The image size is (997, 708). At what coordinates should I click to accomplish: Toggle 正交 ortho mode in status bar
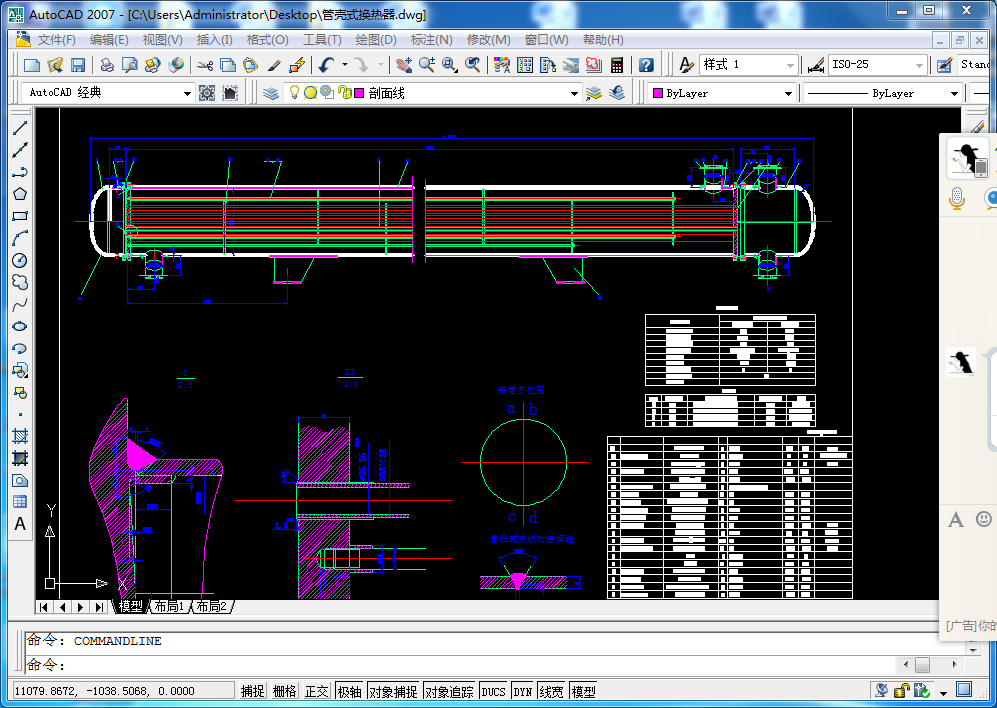316,691
